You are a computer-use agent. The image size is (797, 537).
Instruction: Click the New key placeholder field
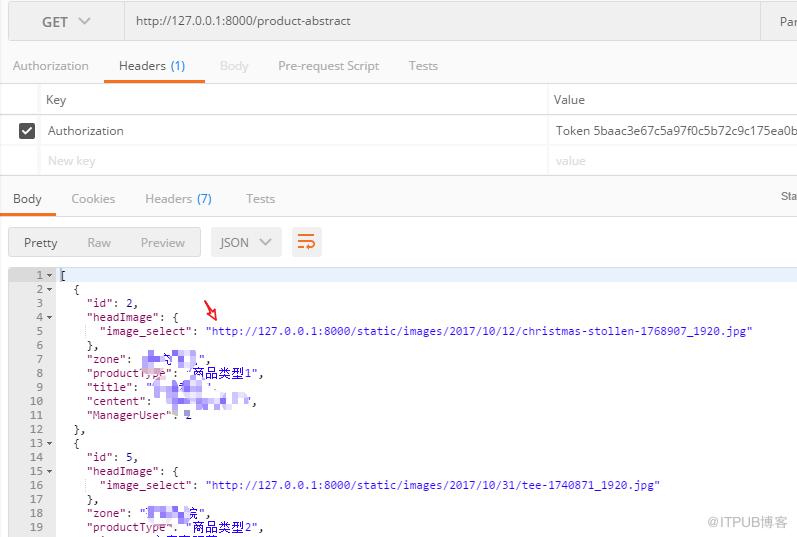[x=294, y=161]
